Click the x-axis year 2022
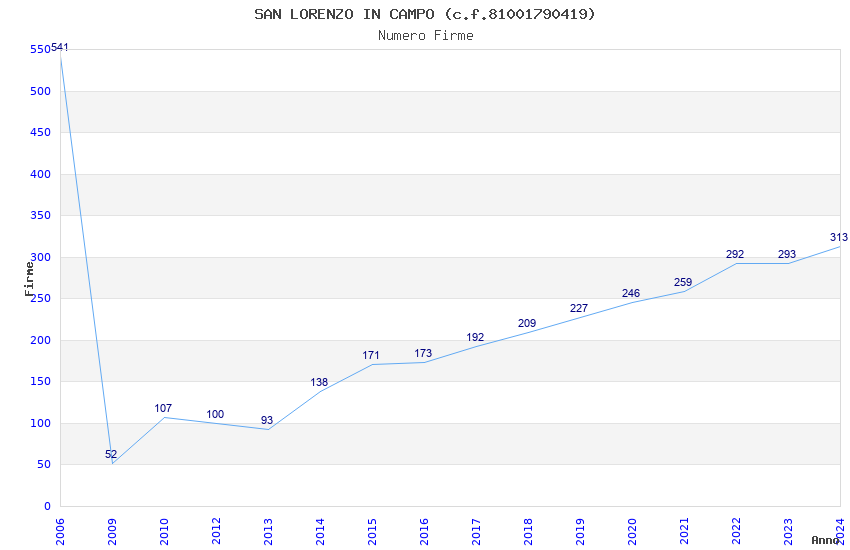This screenshot has width=850, height=550. click(x=736, y=532)
